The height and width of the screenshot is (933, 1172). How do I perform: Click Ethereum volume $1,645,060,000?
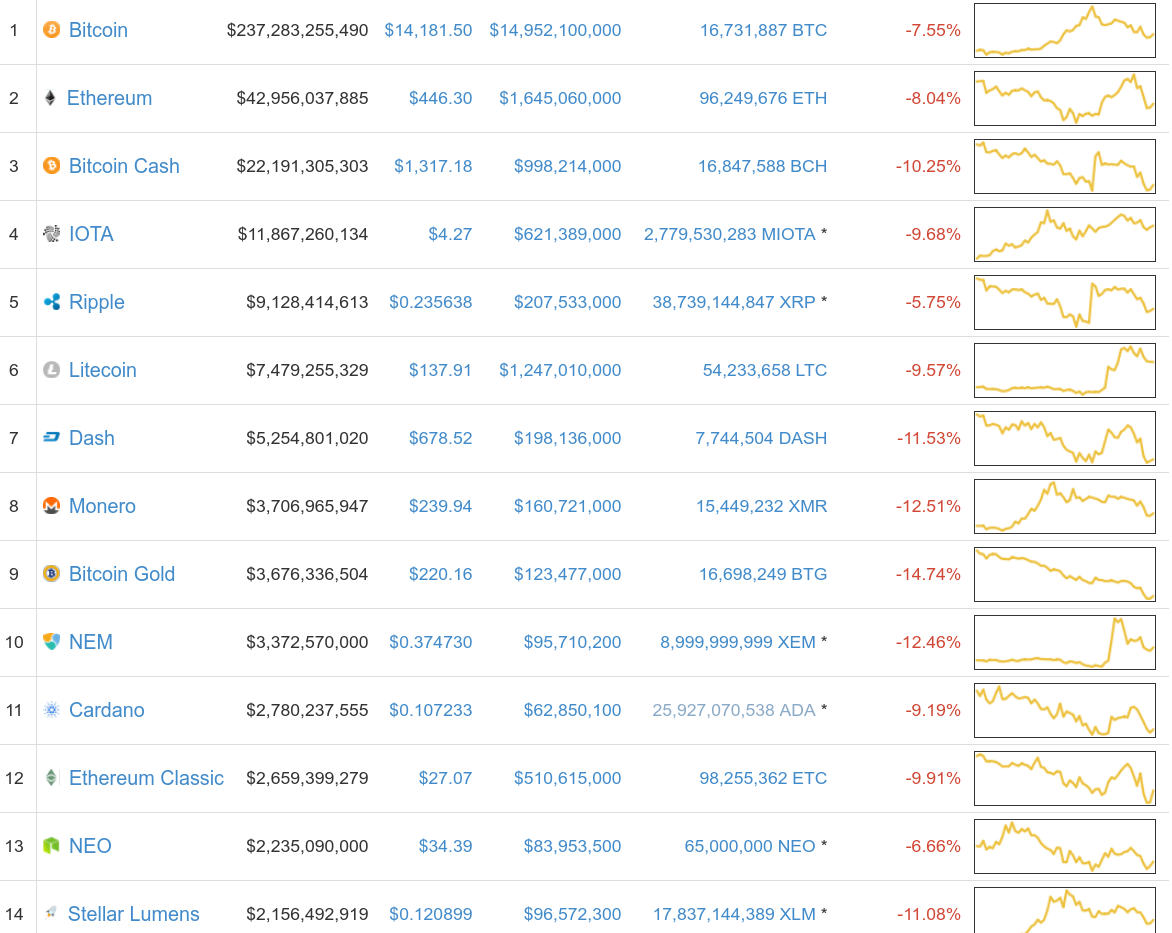click(561, 99)
